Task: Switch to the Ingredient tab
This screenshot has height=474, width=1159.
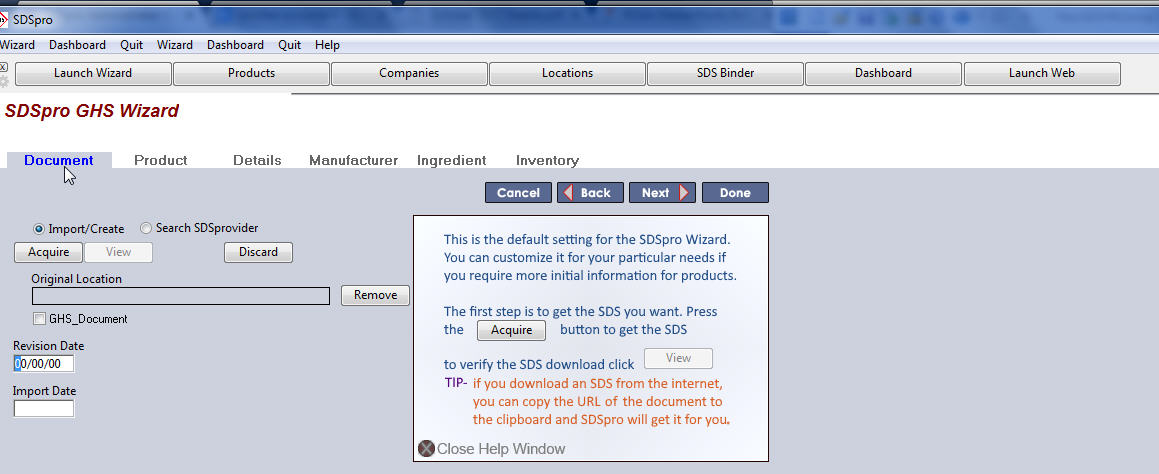Action: [x=452, y=160]
